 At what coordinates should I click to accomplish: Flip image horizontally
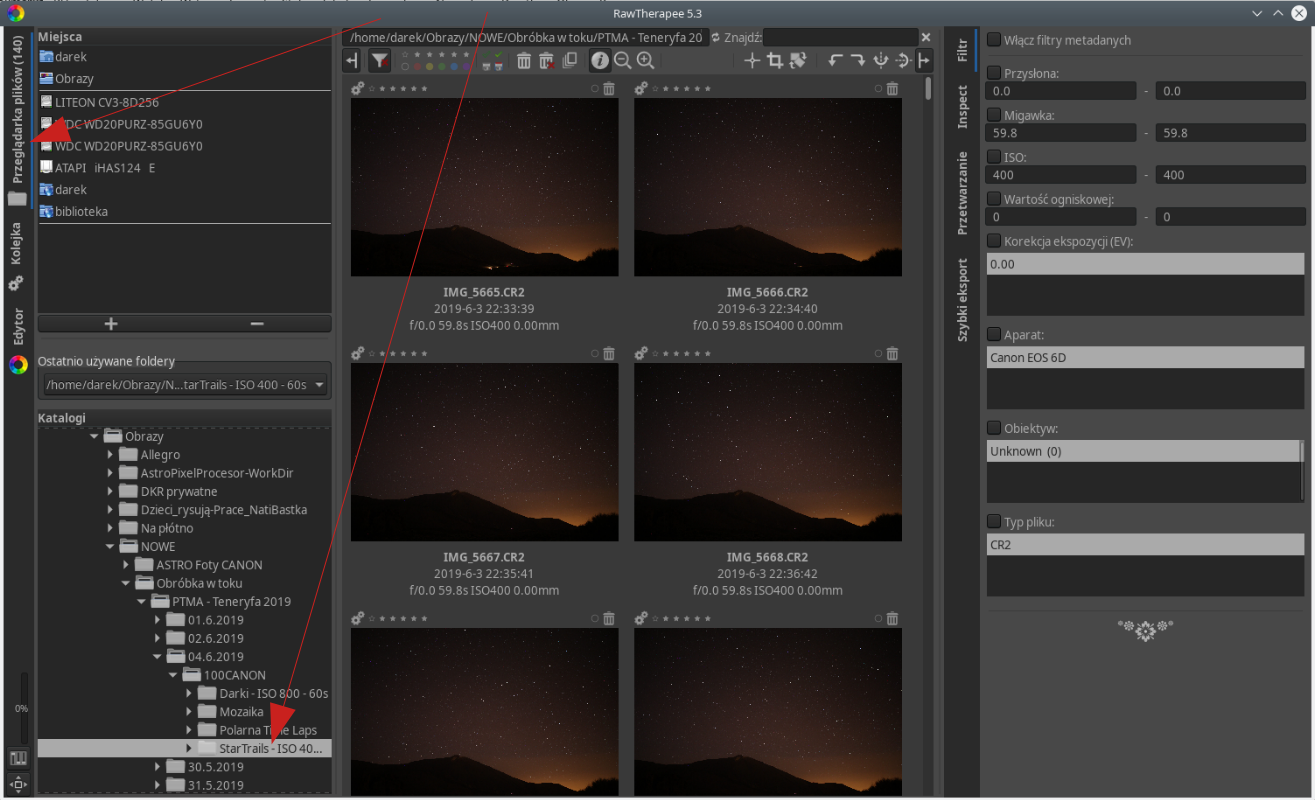tap(880, 61)
